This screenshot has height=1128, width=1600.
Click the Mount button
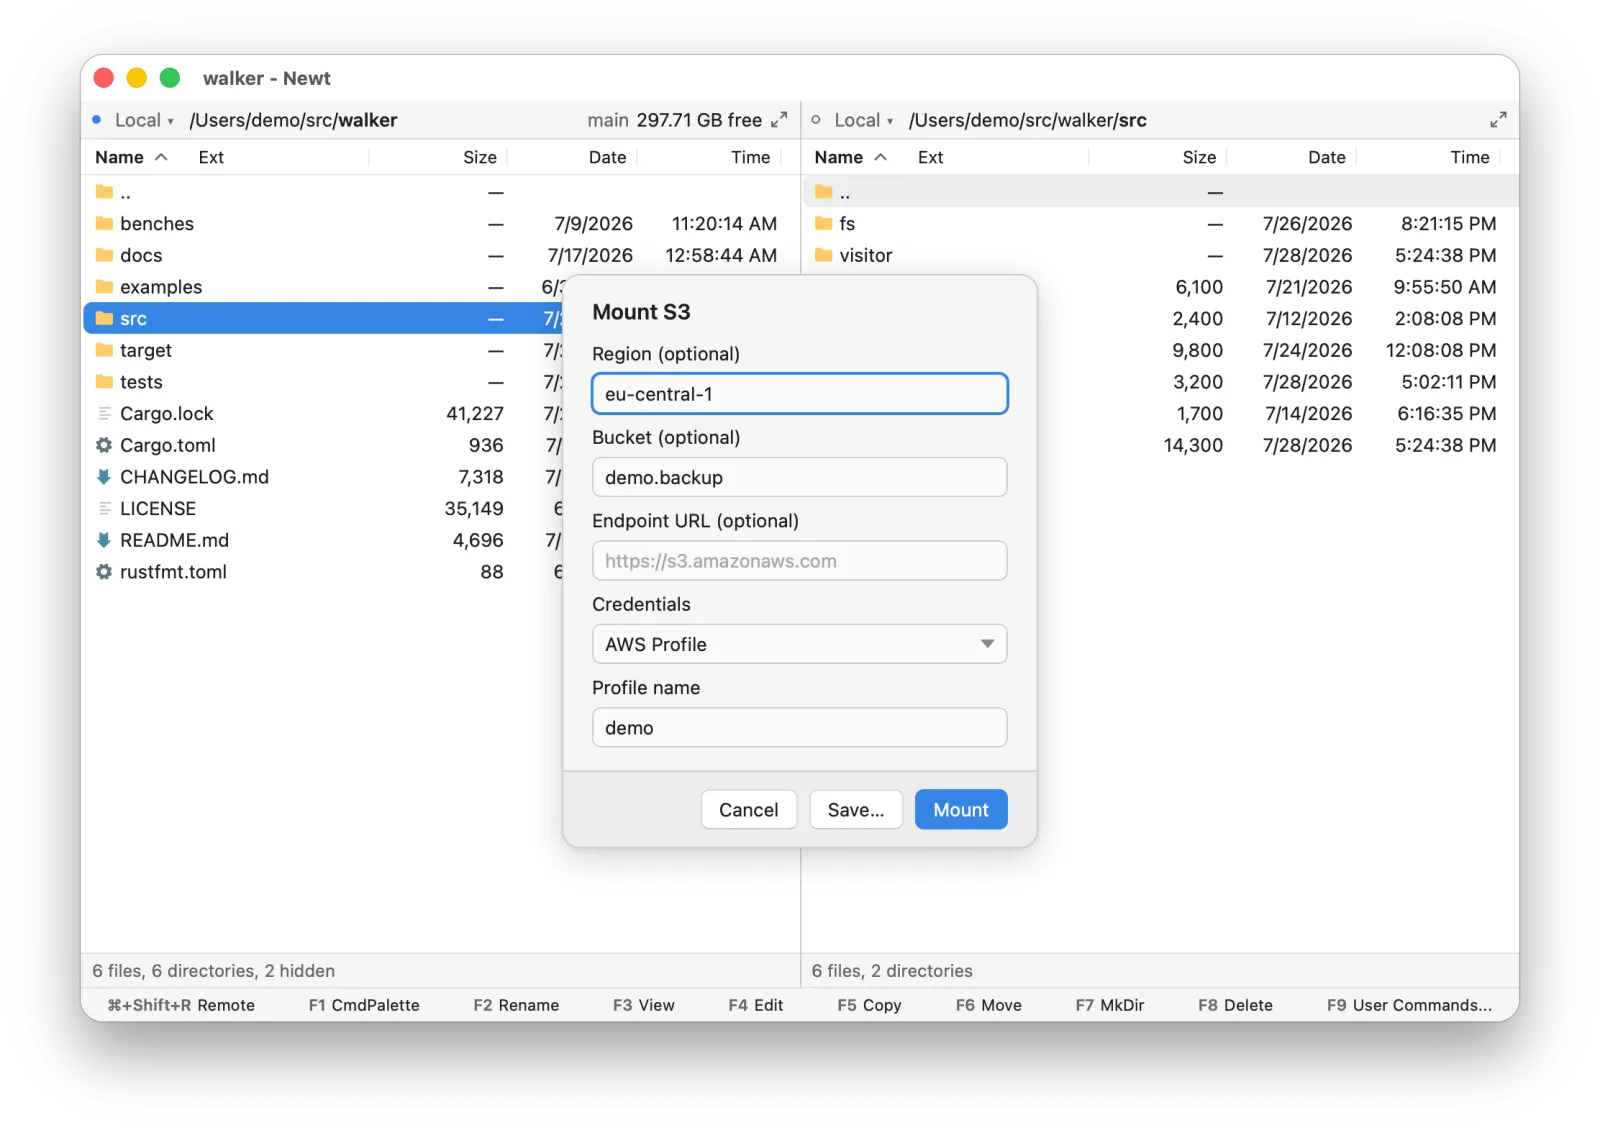(x=961, y=810)
